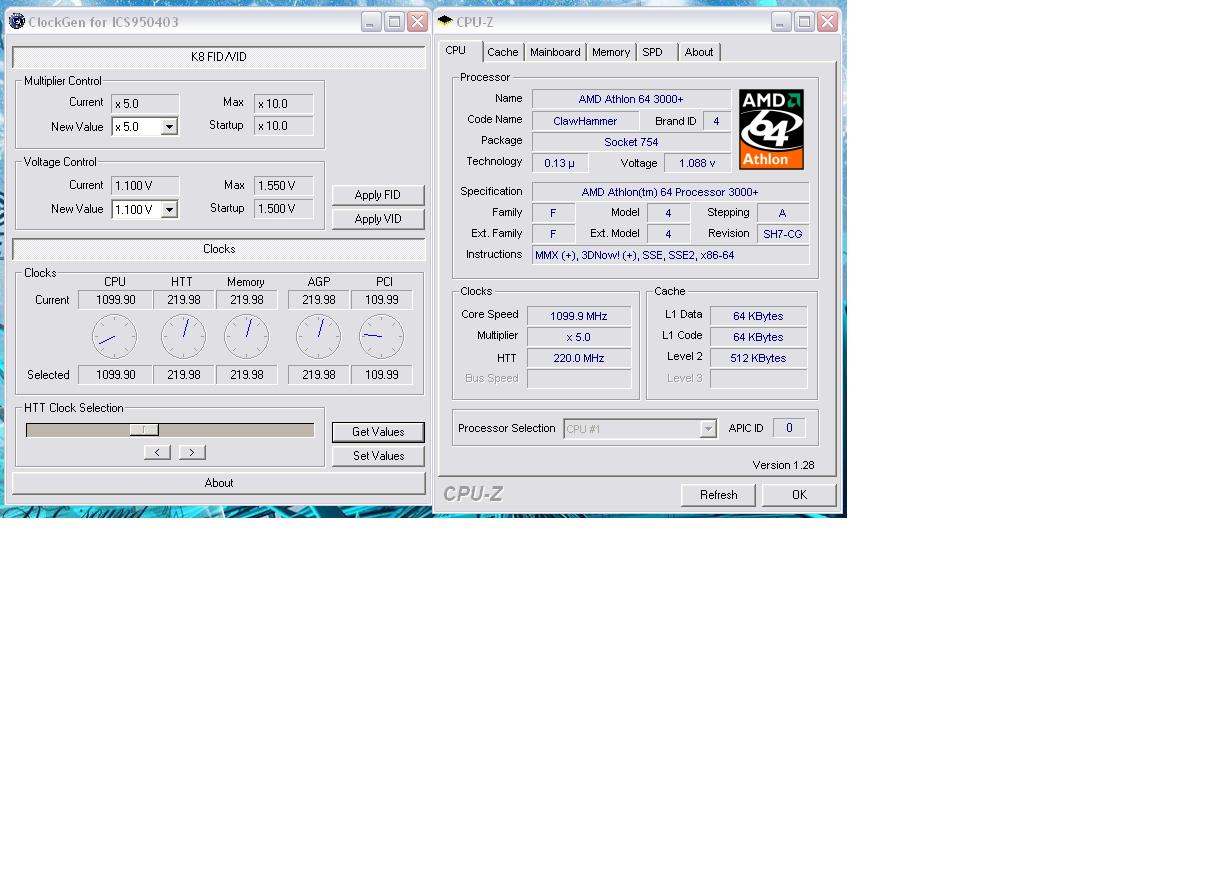Image resolution: width=1212 pixels, height=894 pixels.
Task: Click the Instructions field listing MMX, SSE2
Action: [670, 255]
